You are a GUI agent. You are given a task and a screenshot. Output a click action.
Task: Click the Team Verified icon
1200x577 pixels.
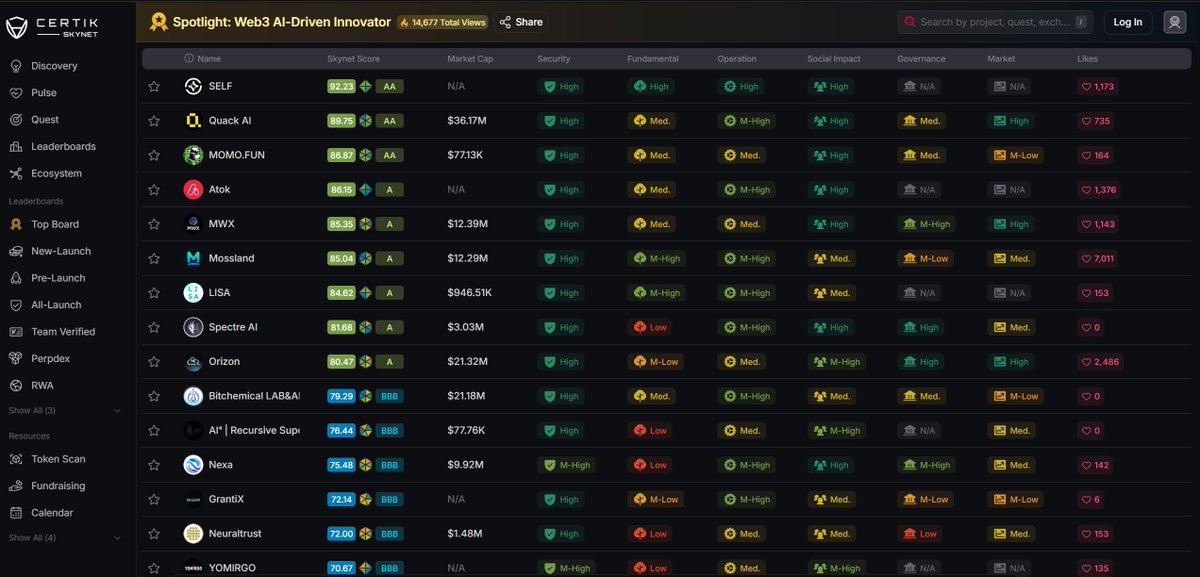coord(15,332)
